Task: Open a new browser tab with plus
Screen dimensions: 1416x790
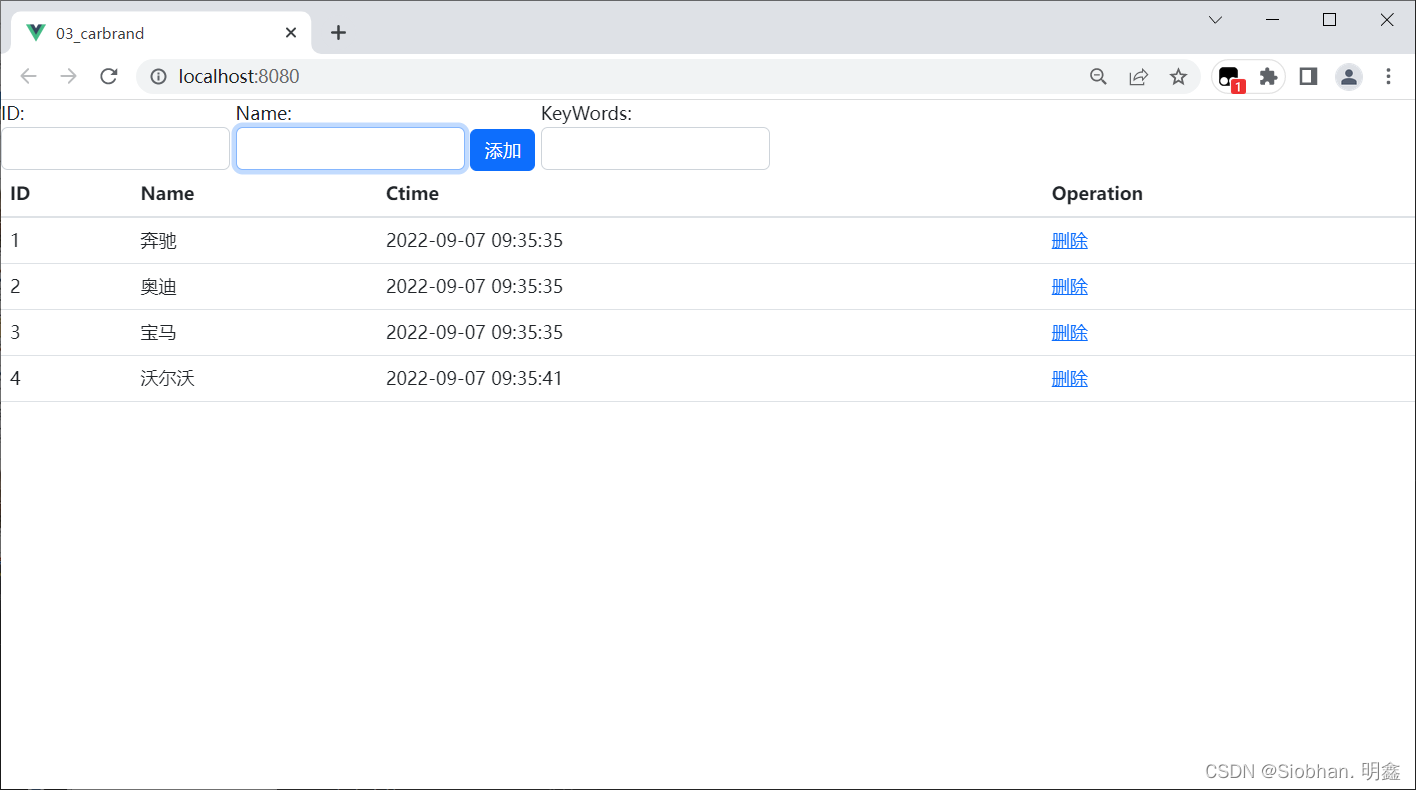Action: coord(338,32)
